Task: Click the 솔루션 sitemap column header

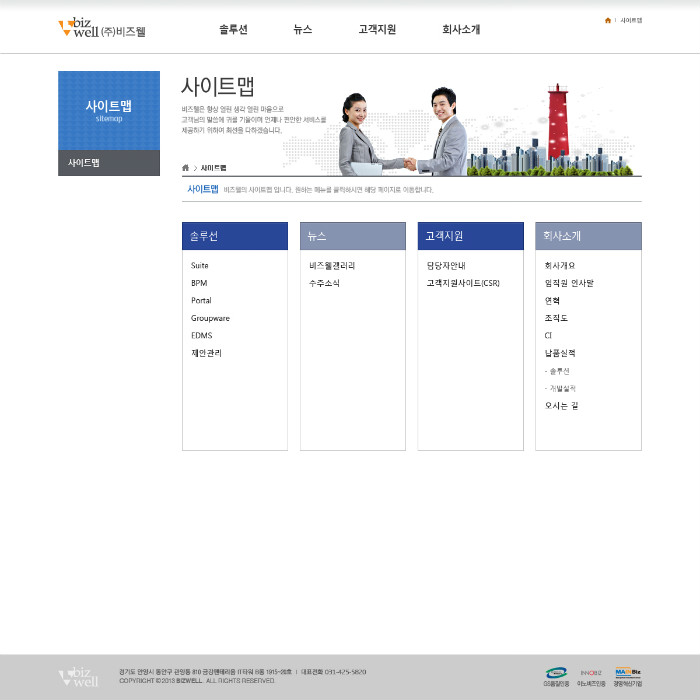Action: pyautogui.click(x=235, y=236)
